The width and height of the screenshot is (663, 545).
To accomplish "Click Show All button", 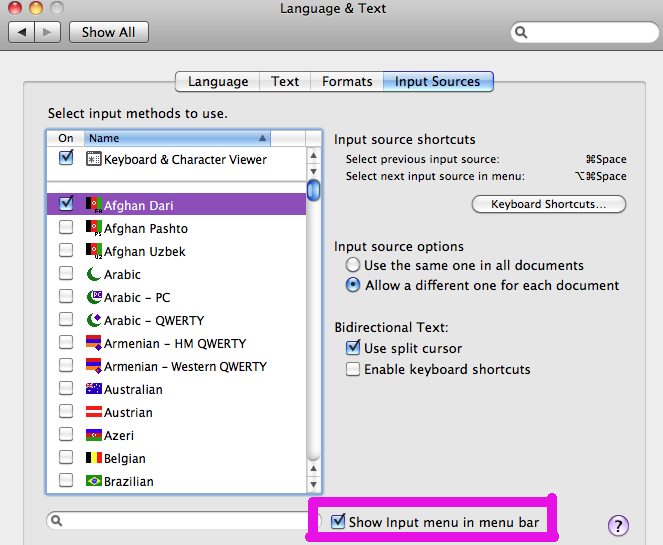I will tap(109, 32).
